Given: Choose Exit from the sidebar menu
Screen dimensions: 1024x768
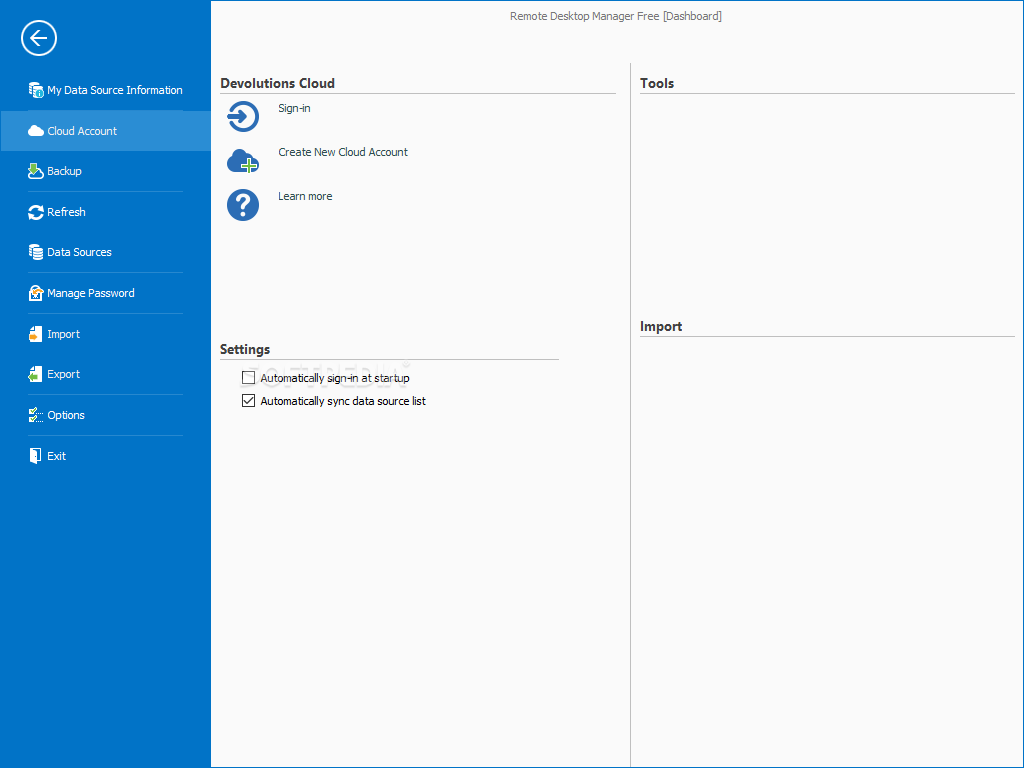Looking at the screenshot, I should tap(106, 456).
